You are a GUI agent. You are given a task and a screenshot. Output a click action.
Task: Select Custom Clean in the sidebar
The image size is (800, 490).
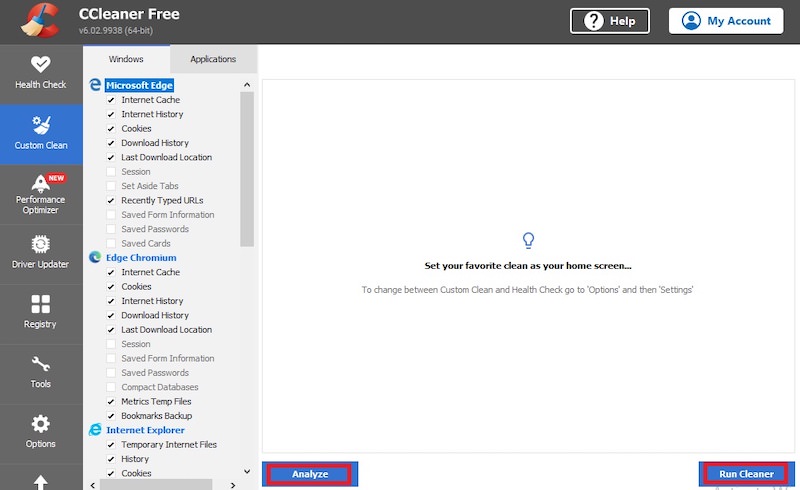41,134
